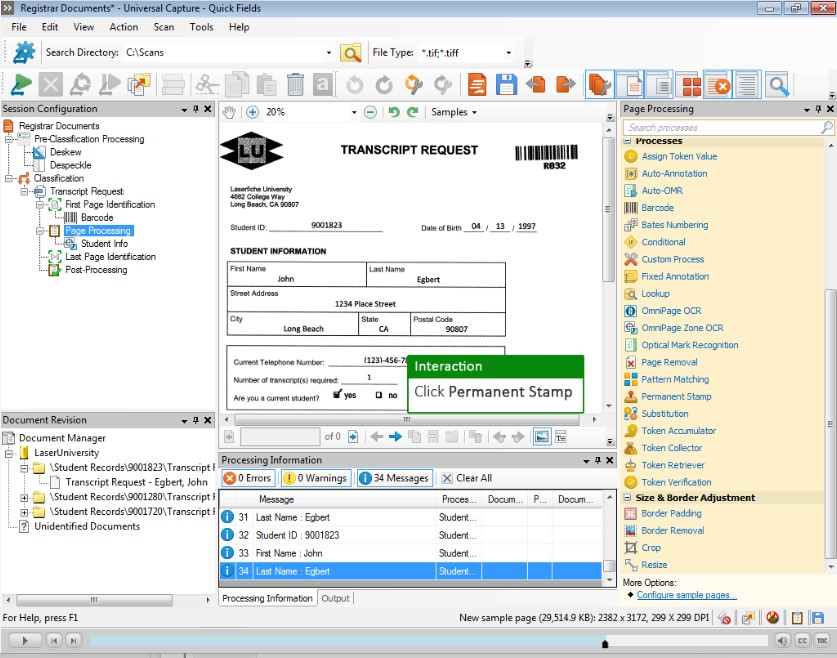
Task: Choose the Crop process
Action: (651, 548)
